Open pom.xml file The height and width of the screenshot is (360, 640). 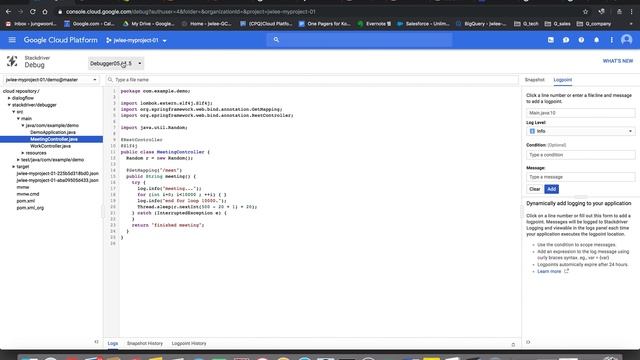pos(25,201)
